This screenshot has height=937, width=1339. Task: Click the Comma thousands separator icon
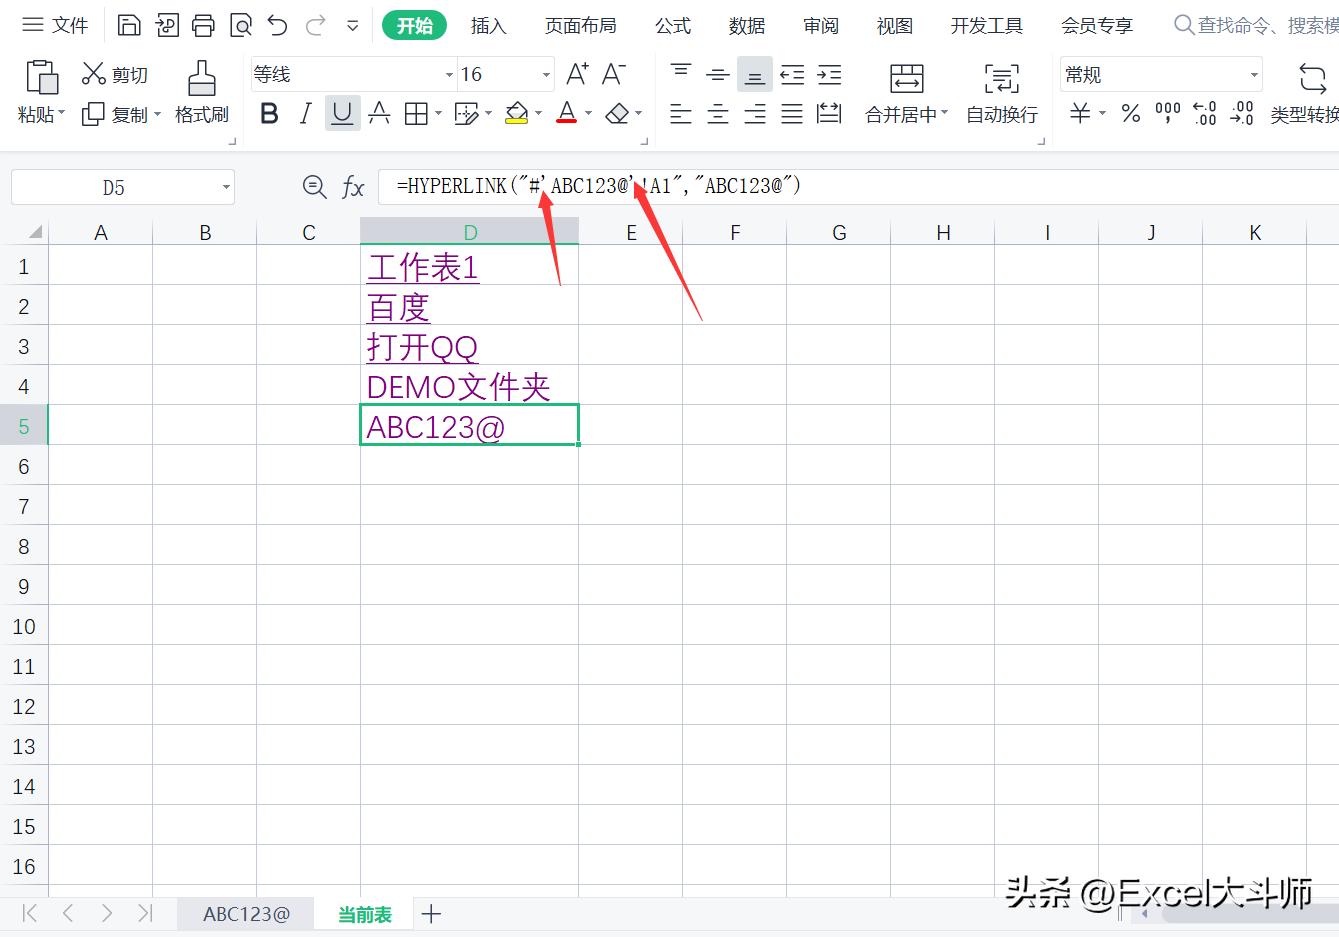tap(1167, 113)
